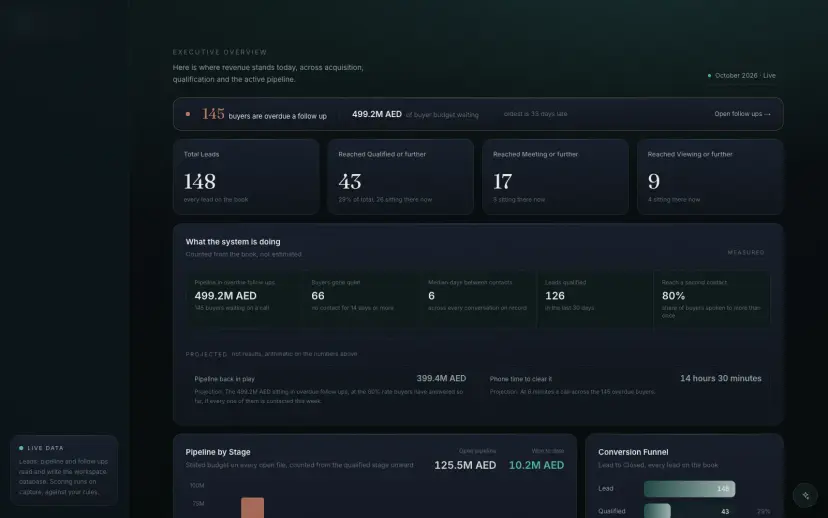Click the green Live Data dot
828x518 pixels.
tap(21, 448)
